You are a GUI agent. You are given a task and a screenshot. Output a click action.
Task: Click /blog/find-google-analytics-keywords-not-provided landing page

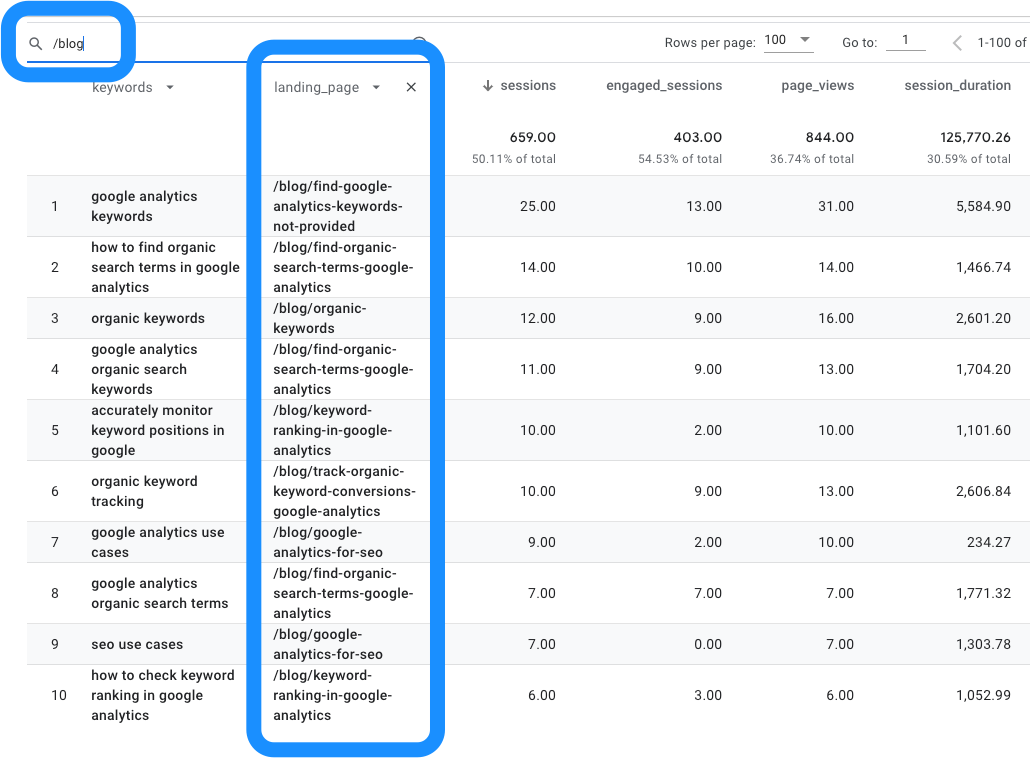point(338,206)
